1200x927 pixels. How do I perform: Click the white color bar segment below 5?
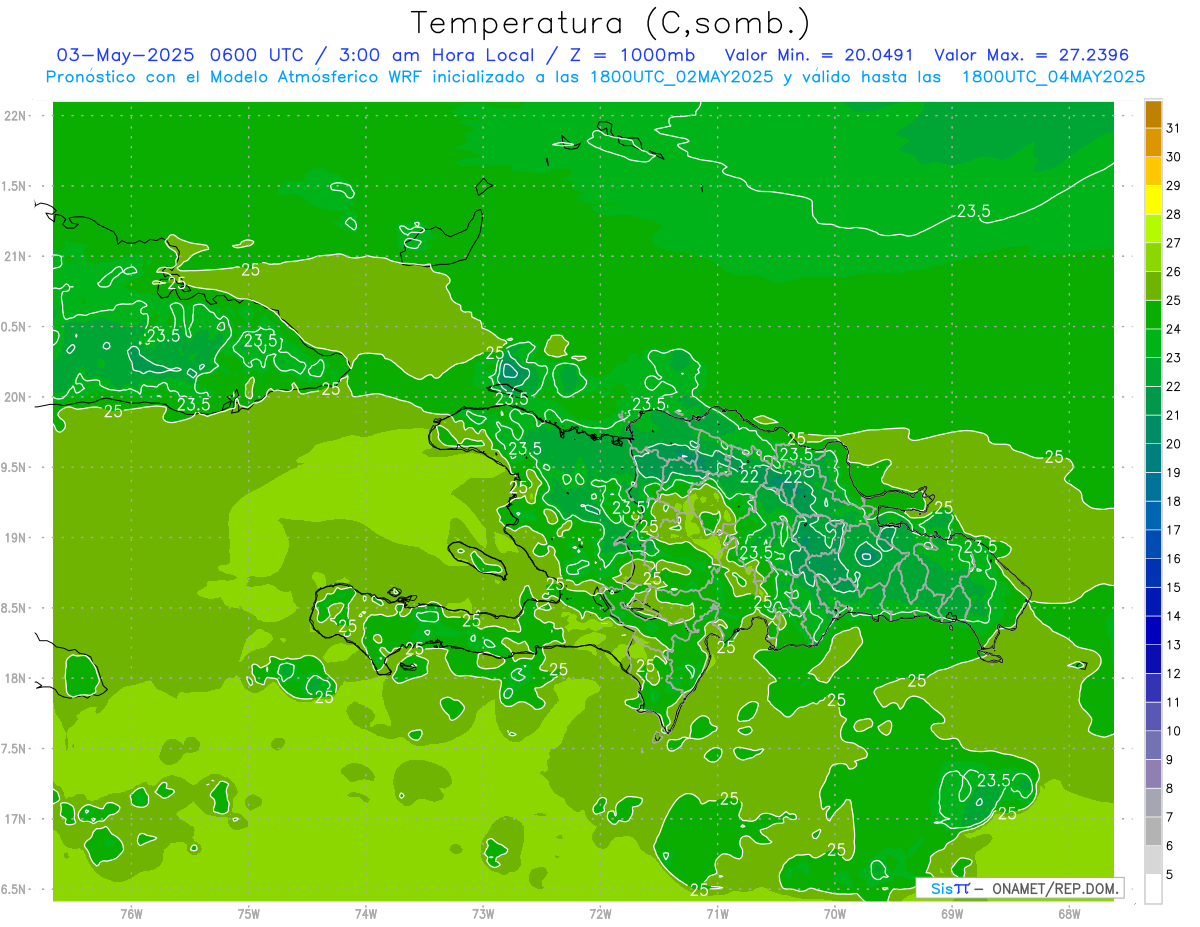[x=1153, y=889]
